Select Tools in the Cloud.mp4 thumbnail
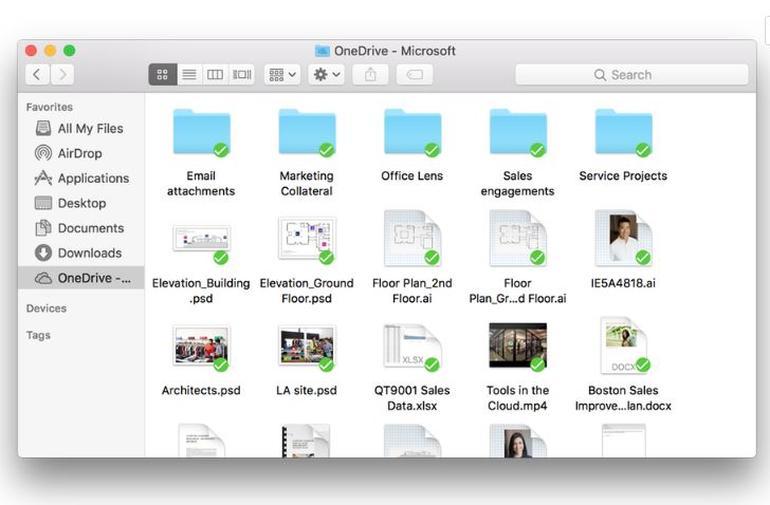 [x=517, y=346]
